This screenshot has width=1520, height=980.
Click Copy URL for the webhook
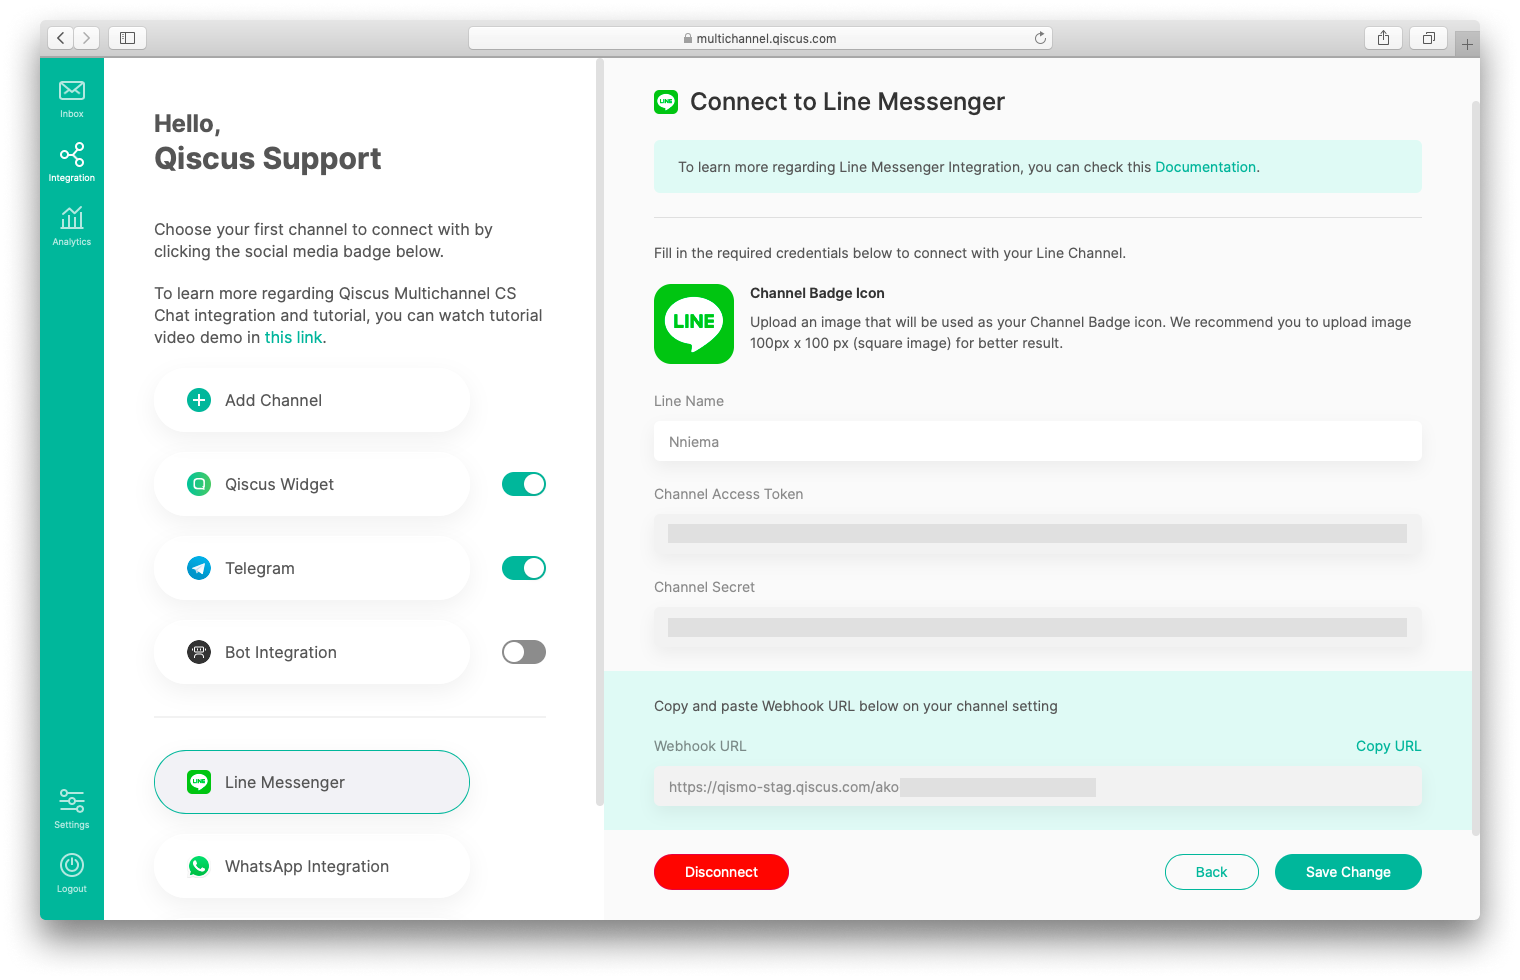click(1388, 746)
